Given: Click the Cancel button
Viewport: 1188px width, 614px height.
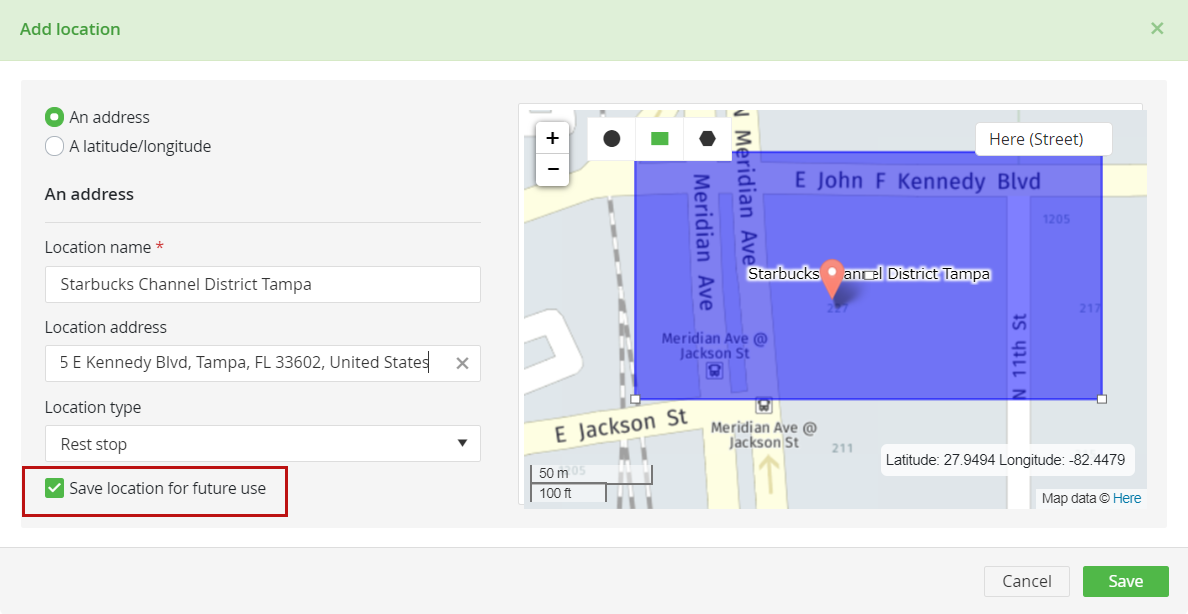Looking at the screenshot, I should (x=1027, y=581).
